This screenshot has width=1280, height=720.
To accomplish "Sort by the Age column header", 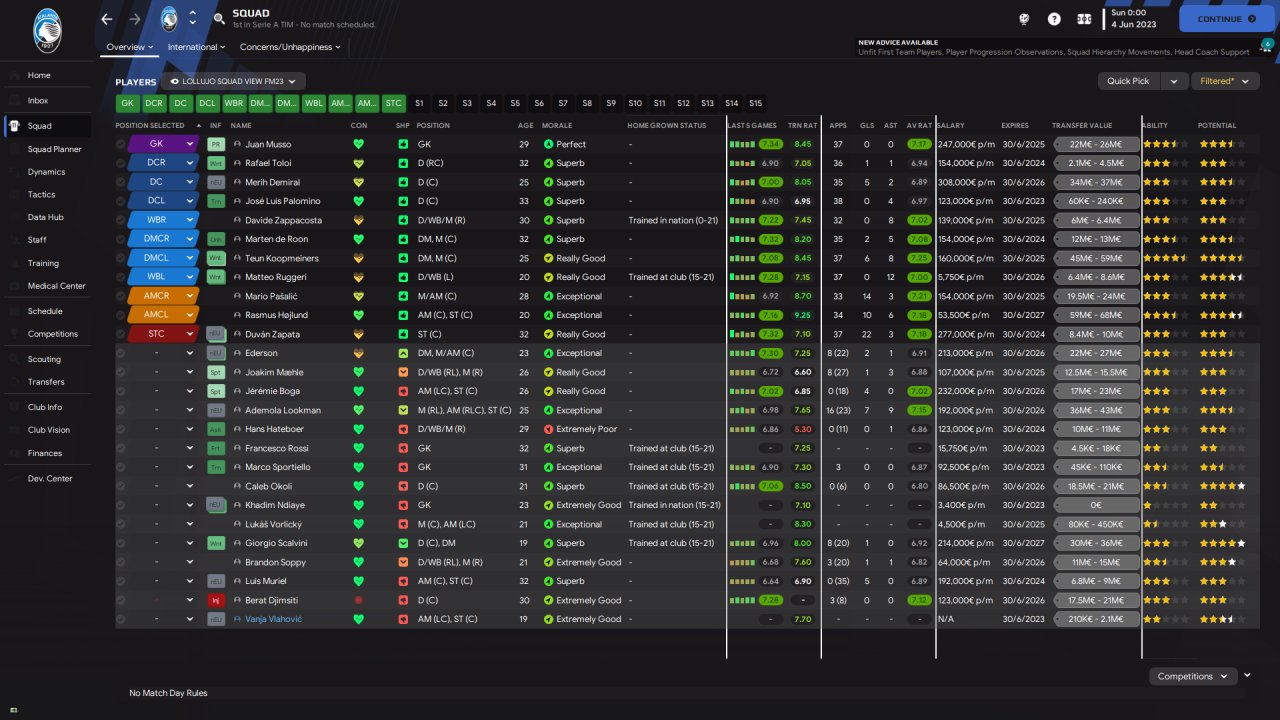I will tap(526, 126).
